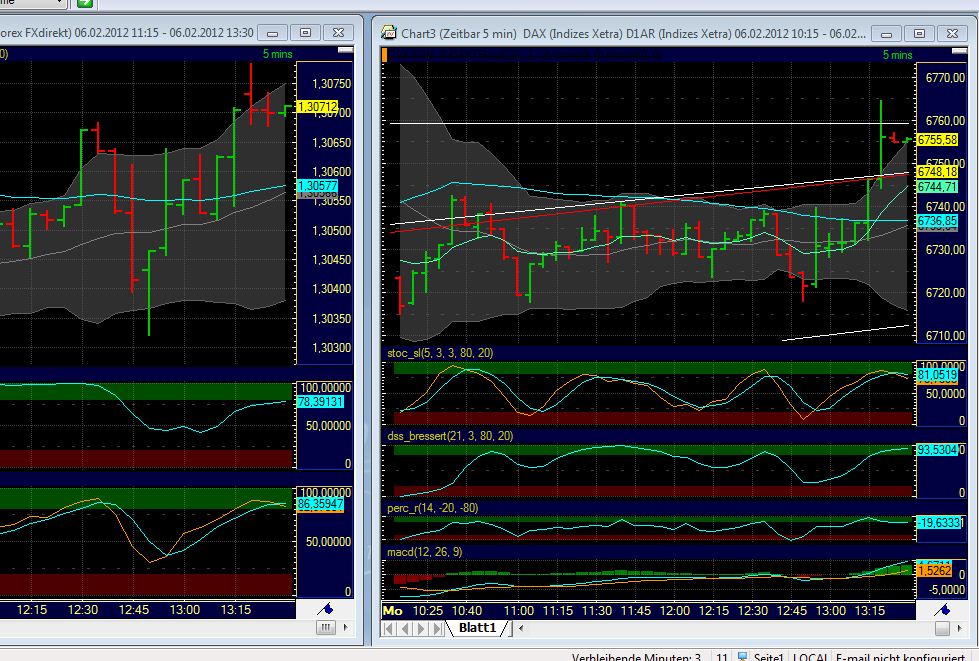Click the -19,6333 perc_r value tag
The height and width of the screenshot is (661, 979).
939,522
